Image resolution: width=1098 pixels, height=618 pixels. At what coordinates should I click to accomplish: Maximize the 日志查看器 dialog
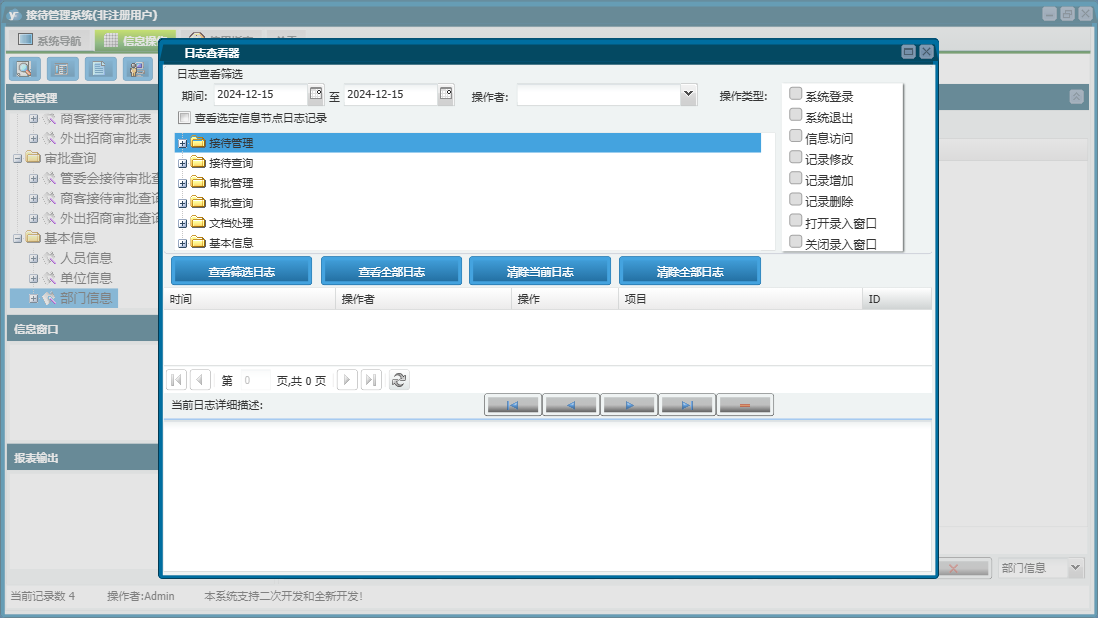coord(908,52)
